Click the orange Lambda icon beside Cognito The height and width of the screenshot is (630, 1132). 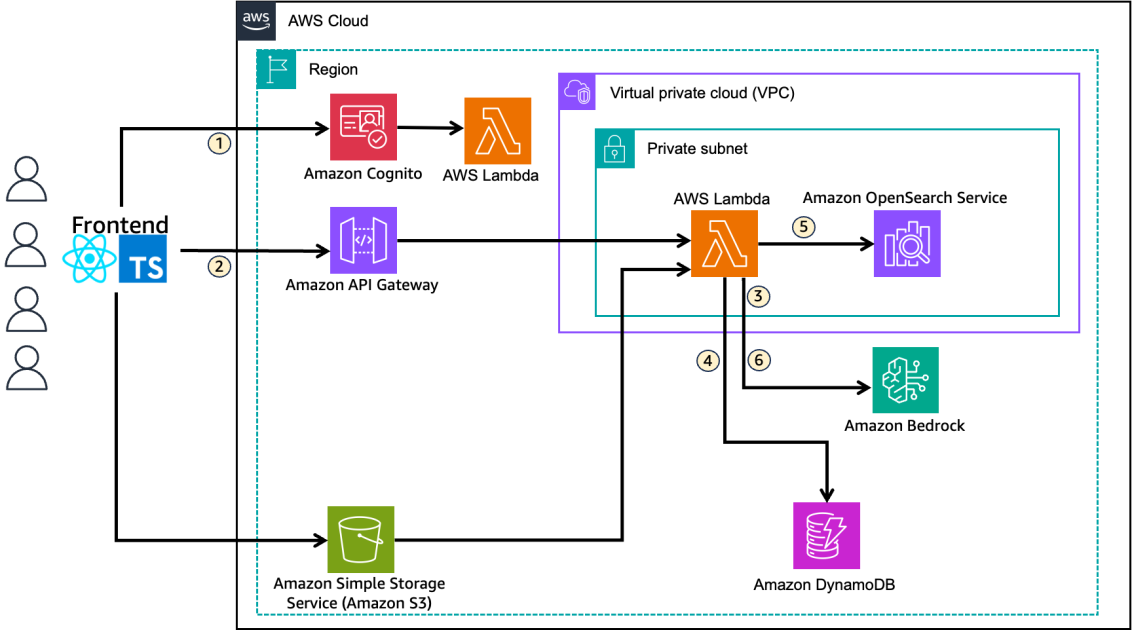pos(497,131)
